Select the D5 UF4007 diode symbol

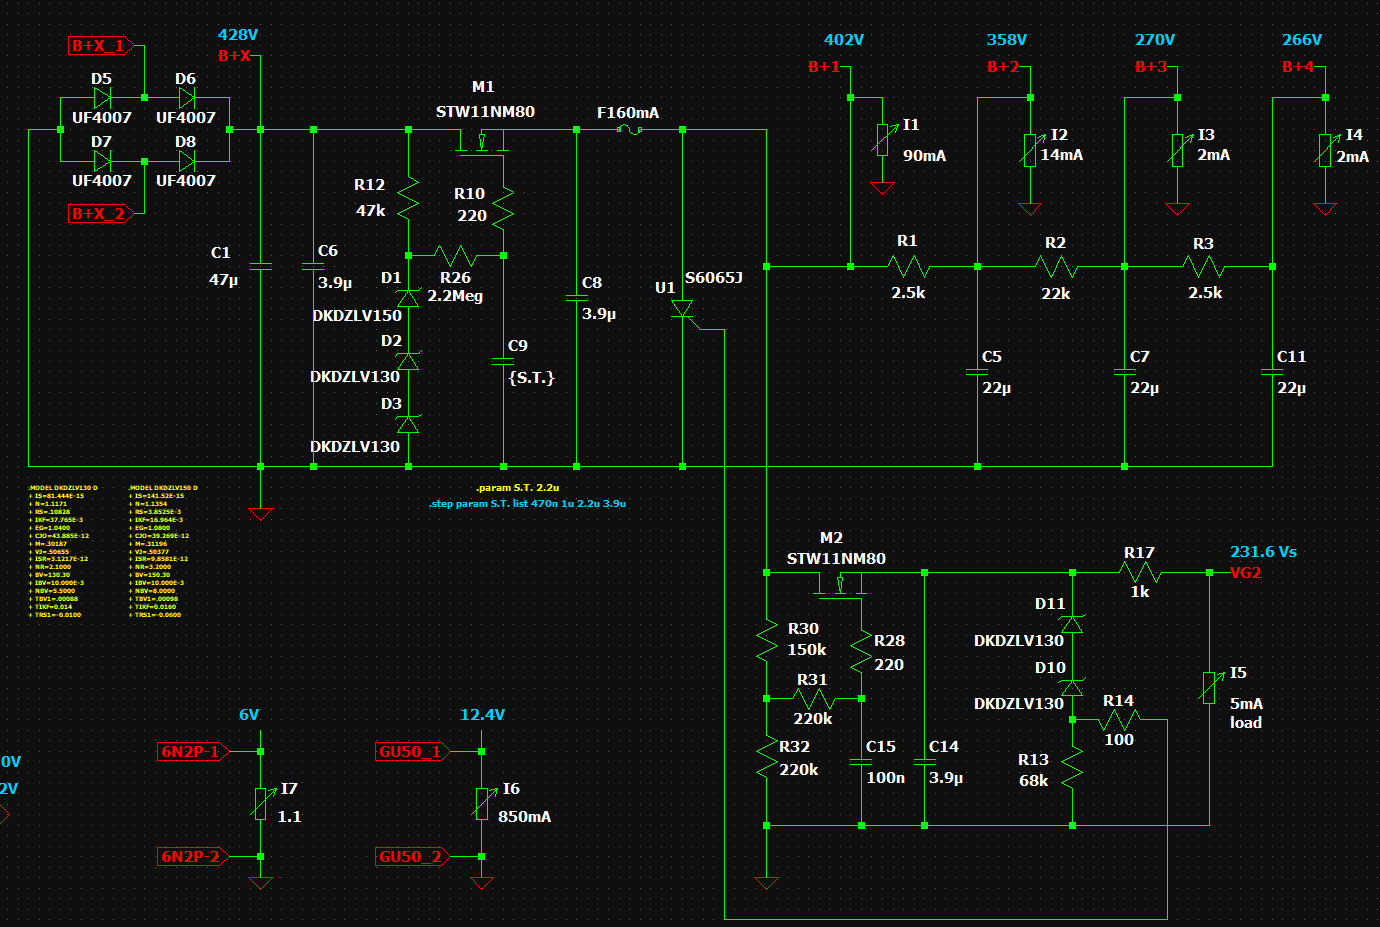[102, 98]
